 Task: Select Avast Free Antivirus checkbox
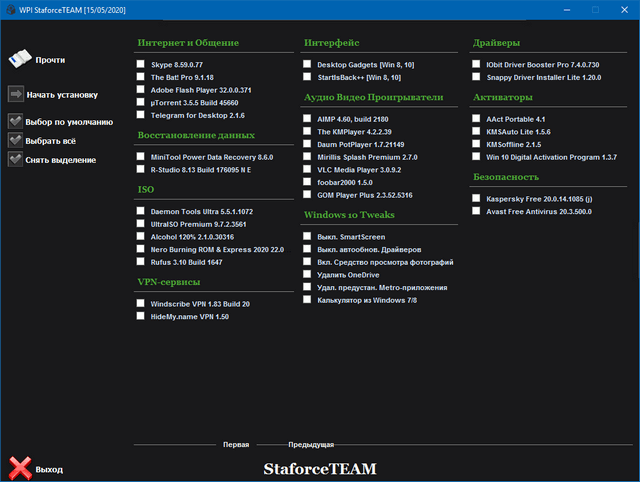pos(476,211)
